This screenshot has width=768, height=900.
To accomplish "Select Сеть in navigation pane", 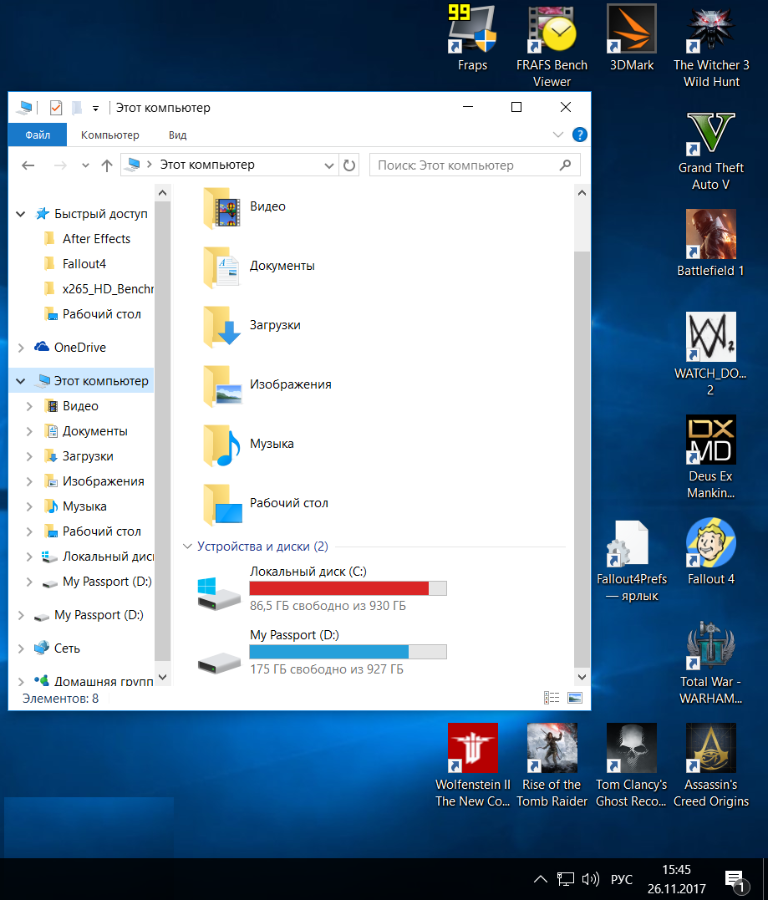I will click(67, 649).
